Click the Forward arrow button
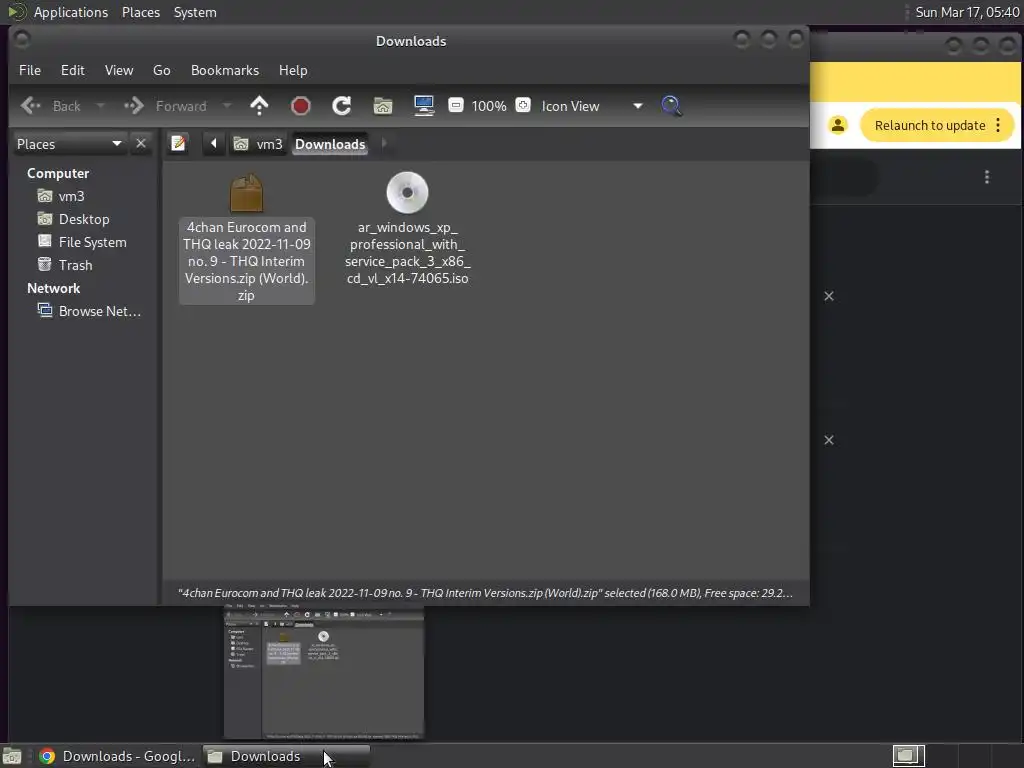The image size is (1024, 768). point(165,106)
